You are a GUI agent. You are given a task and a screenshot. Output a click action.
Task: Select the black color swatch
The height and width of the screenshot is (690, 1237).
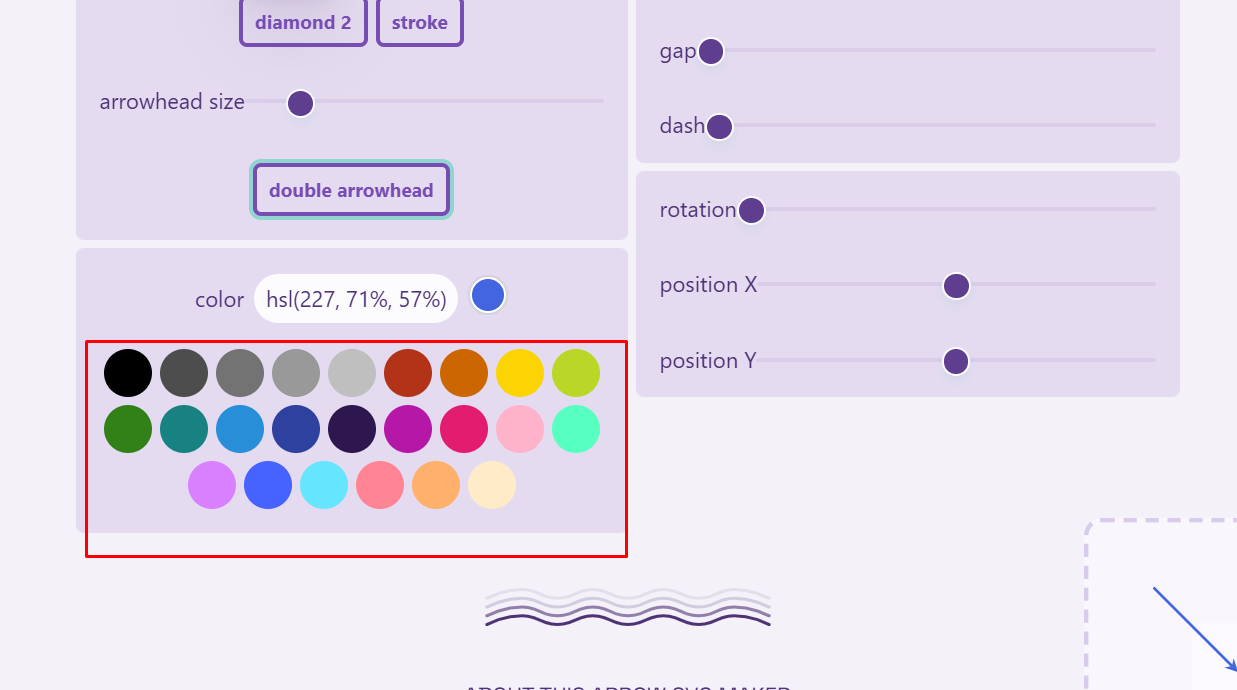click(x=127, y=371)
